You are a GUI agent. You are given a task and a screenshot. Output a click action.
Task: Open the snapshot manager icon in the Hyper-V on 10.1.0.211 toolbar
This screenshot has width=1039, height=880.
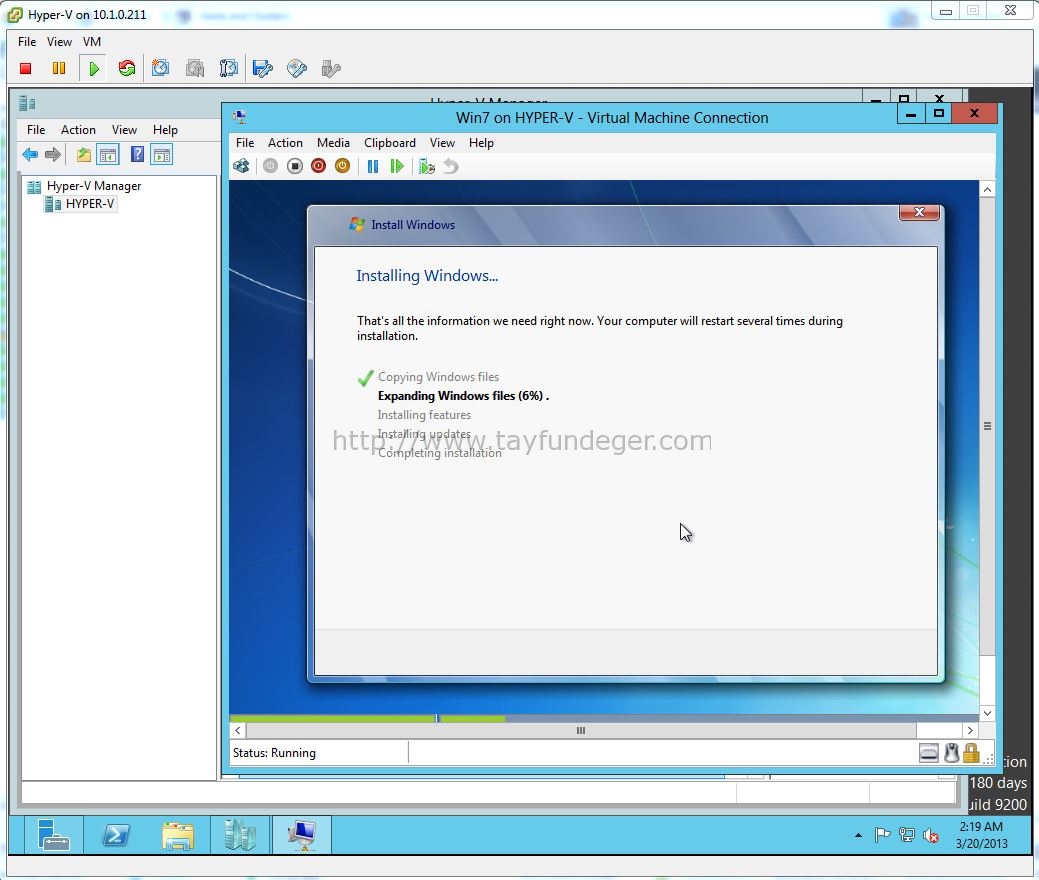pyautogui.click(x=229, y=68)
